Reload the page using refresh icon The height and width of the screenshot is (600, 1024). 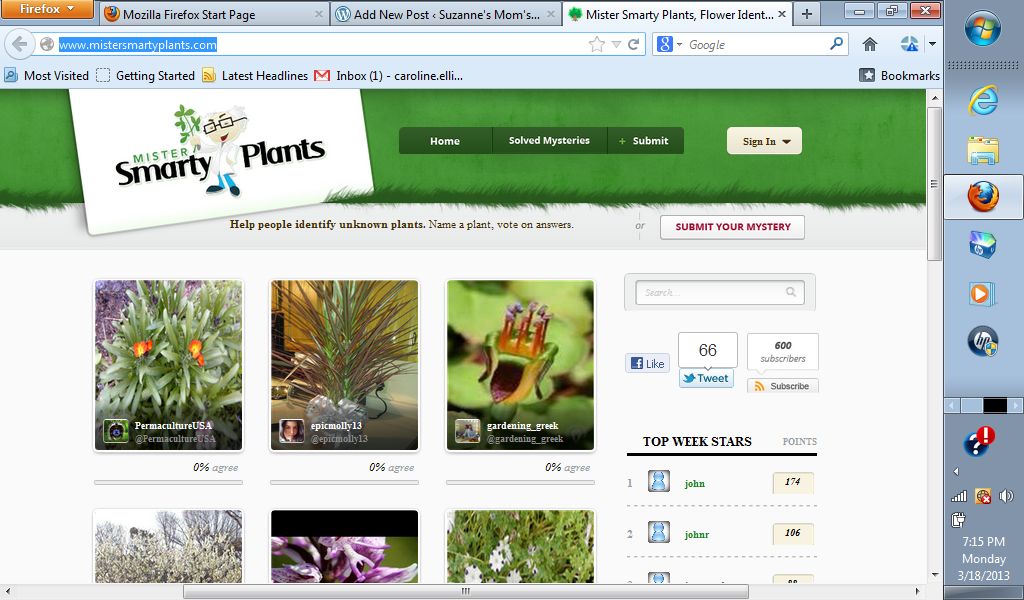[x=633, y=45]
